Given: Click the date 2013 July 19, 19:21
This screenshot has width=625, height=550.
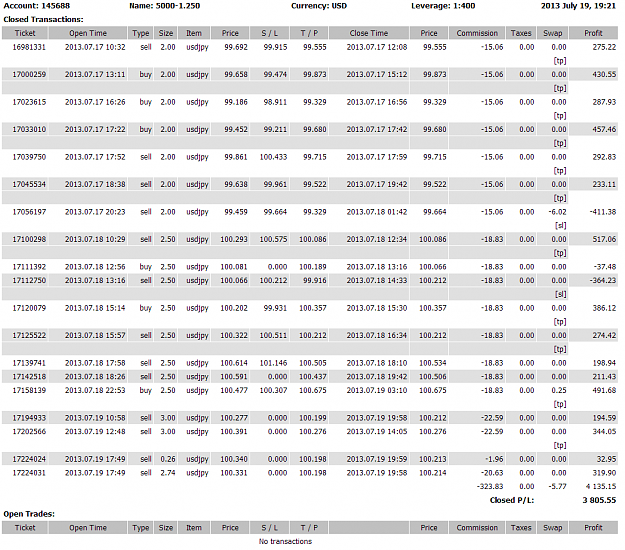Looking at the screenshot, I should point(578,6).
